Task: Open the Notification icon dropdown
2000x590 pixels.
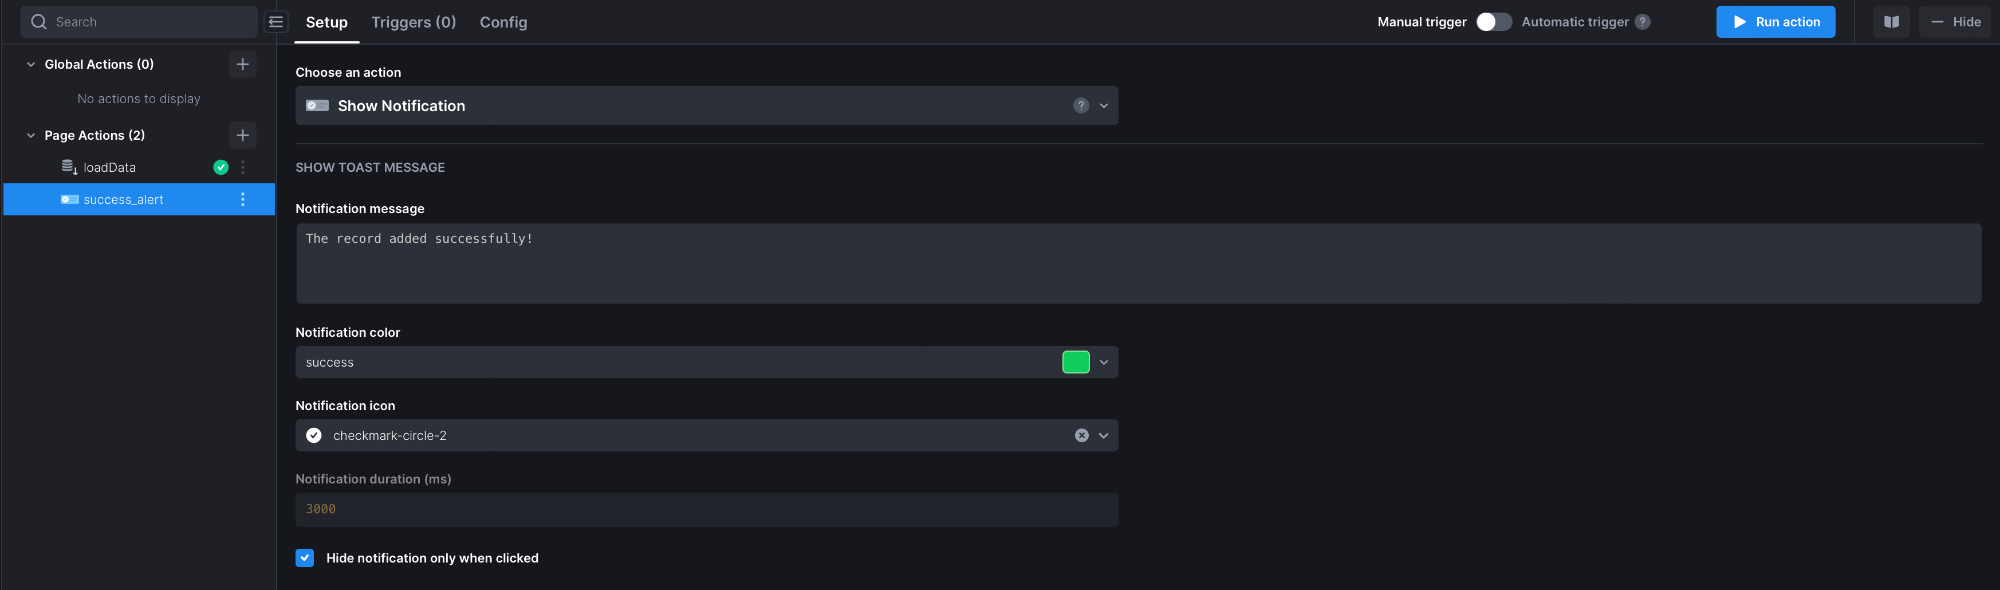Action: (706, 436)
